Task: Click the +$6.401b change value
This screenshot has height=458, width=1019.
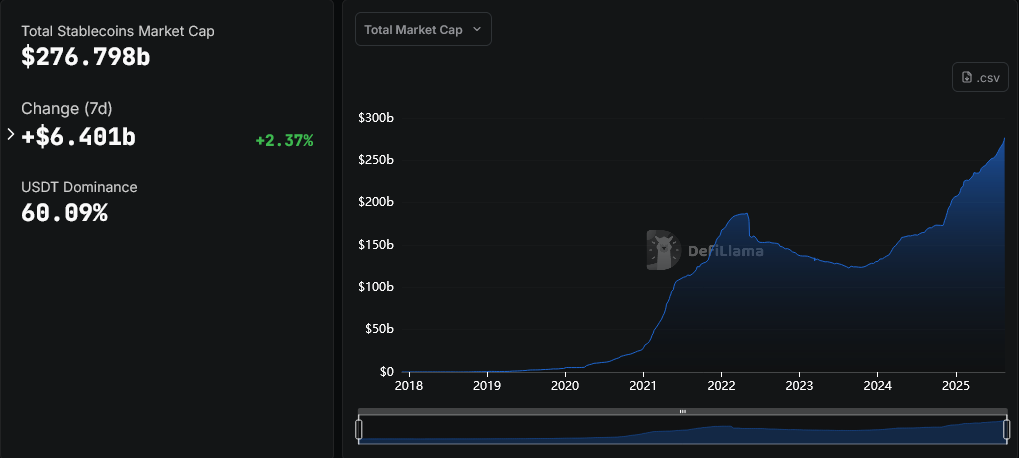Action: coord(79,137)
